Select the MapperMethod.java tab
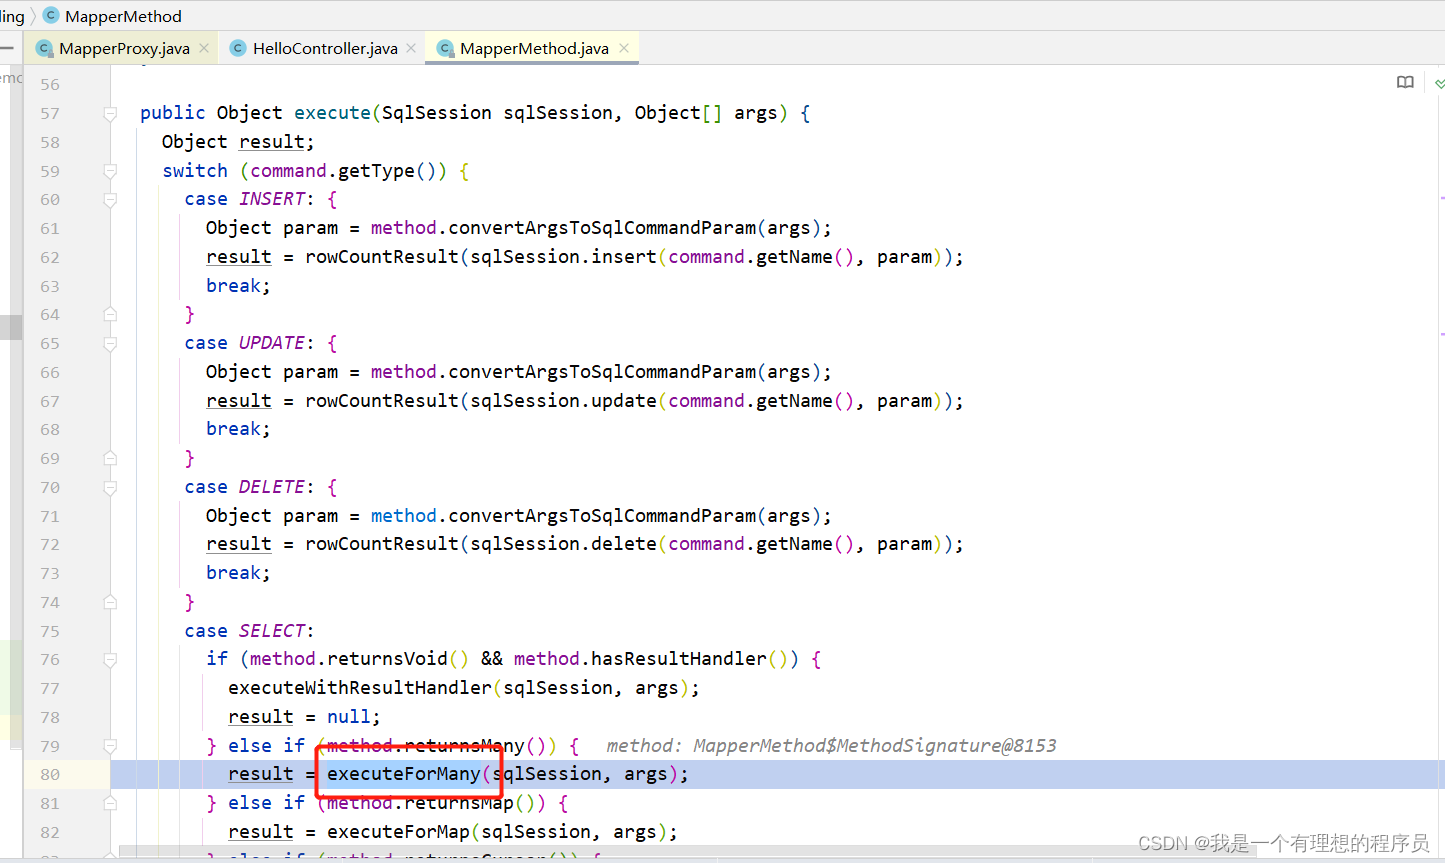 [533, 48]
